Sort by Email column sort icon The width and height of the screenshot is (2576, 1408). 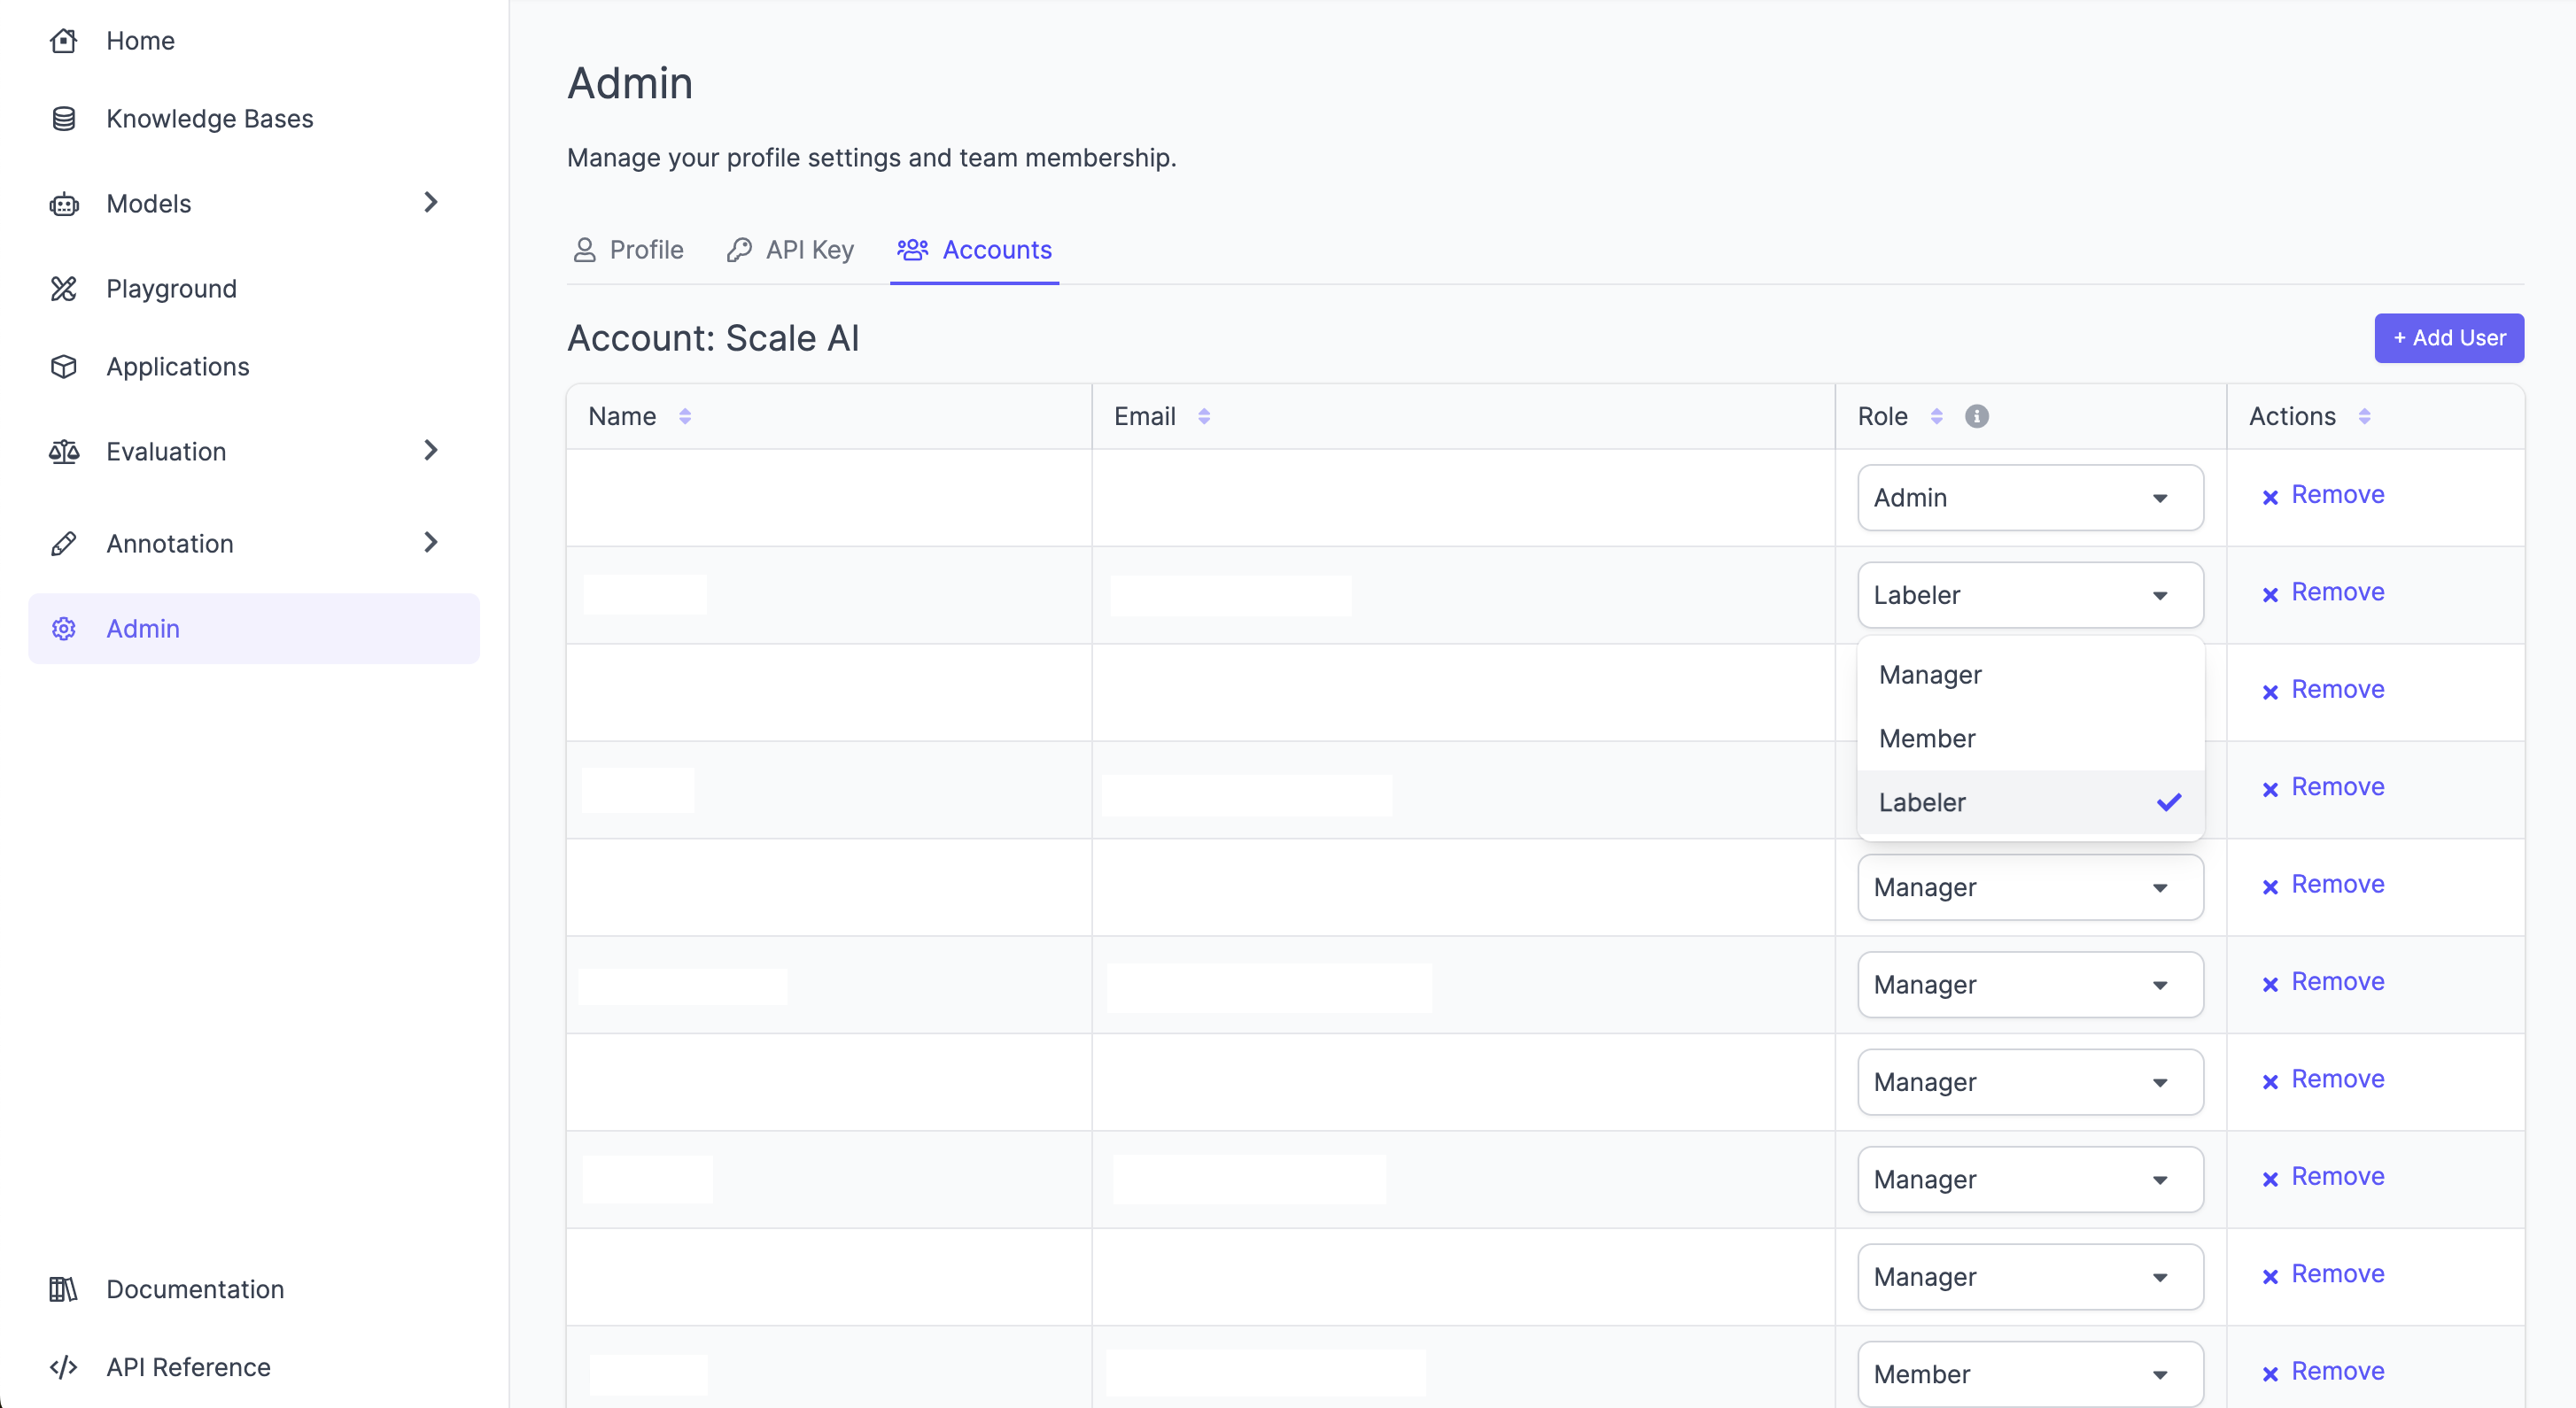click(x=1204, y=416)
